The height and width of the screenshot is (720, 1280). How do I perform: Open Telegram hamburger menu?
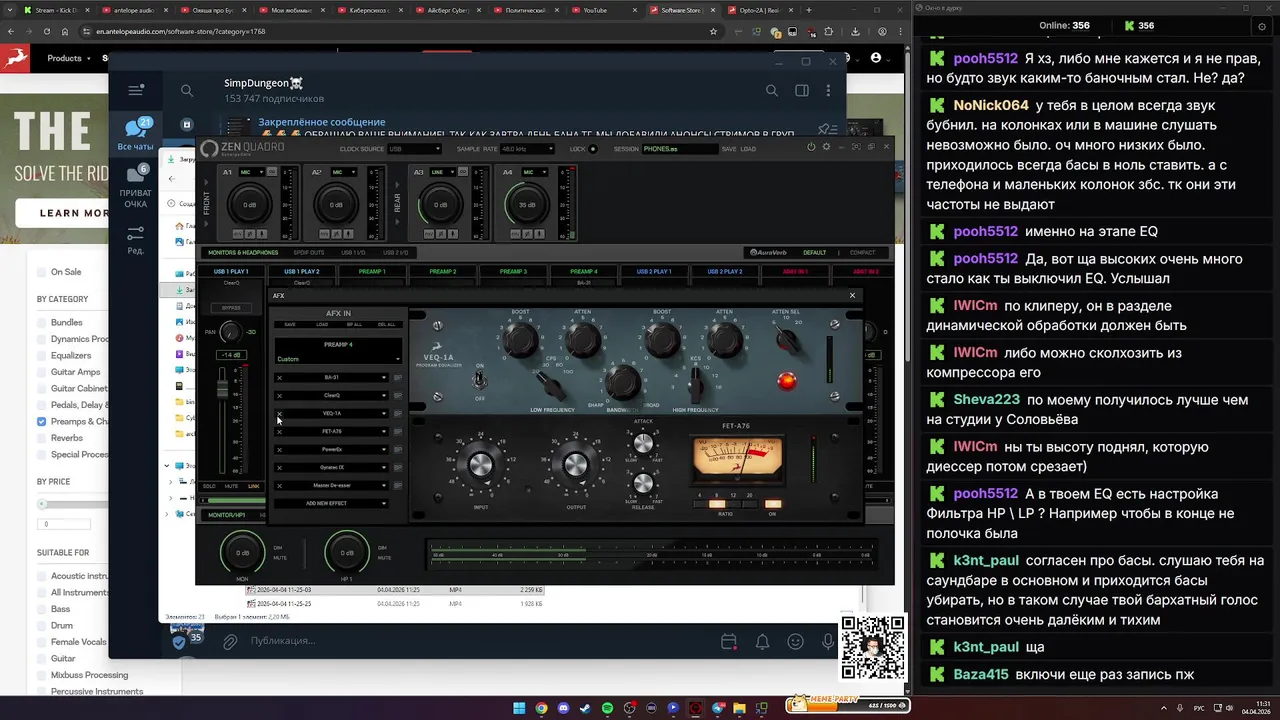(x=136, y=90)
